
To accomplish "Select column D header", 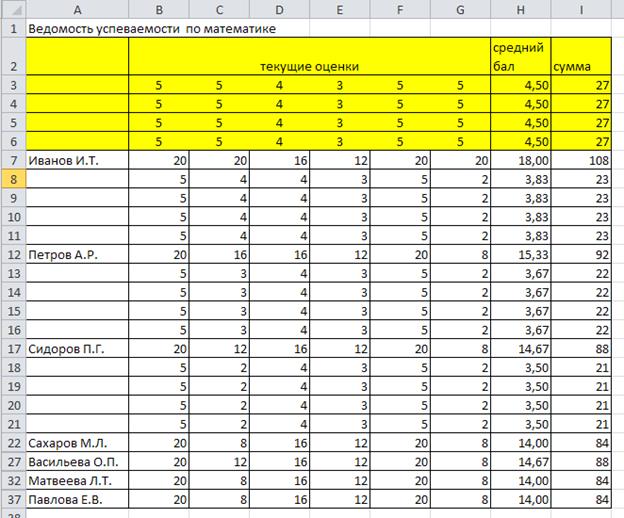I will 279,10.
